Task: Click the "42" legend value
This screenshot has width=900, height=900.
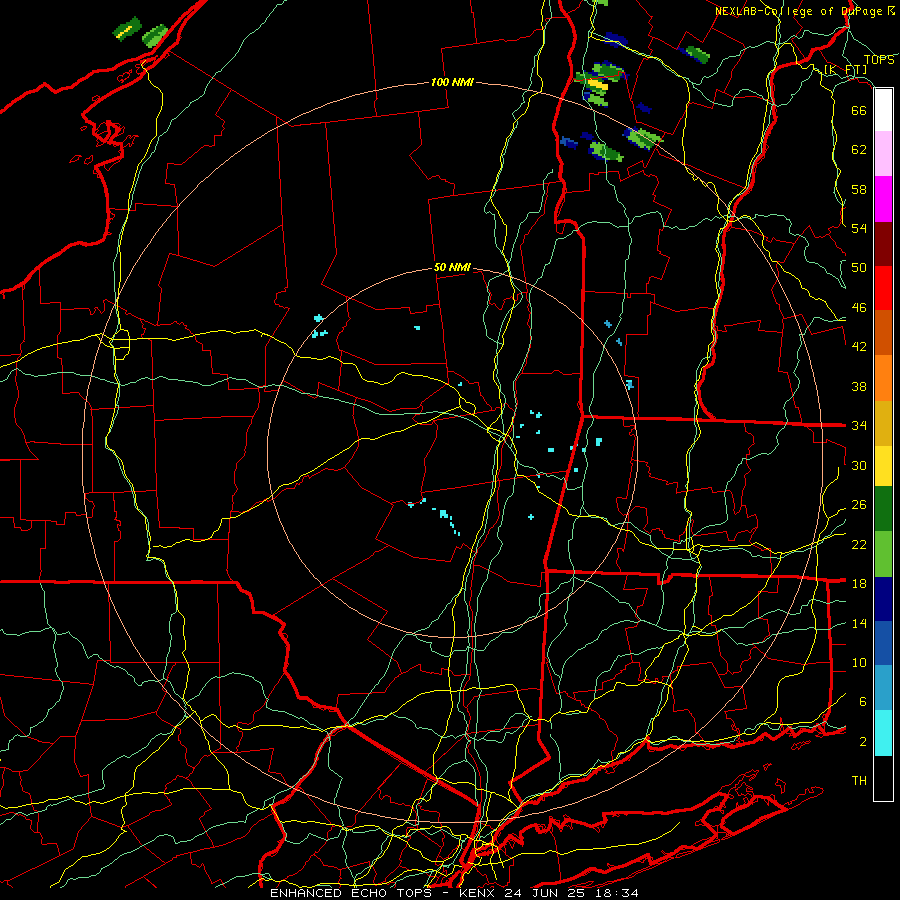Action: (x=859, y=347)
